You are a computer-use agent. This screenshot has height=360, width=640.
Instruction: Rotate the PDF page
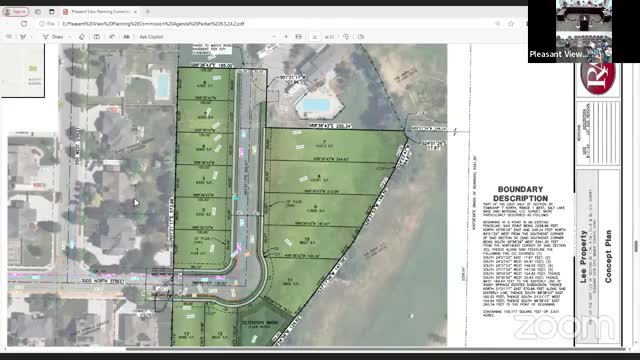tap(346, 37)
